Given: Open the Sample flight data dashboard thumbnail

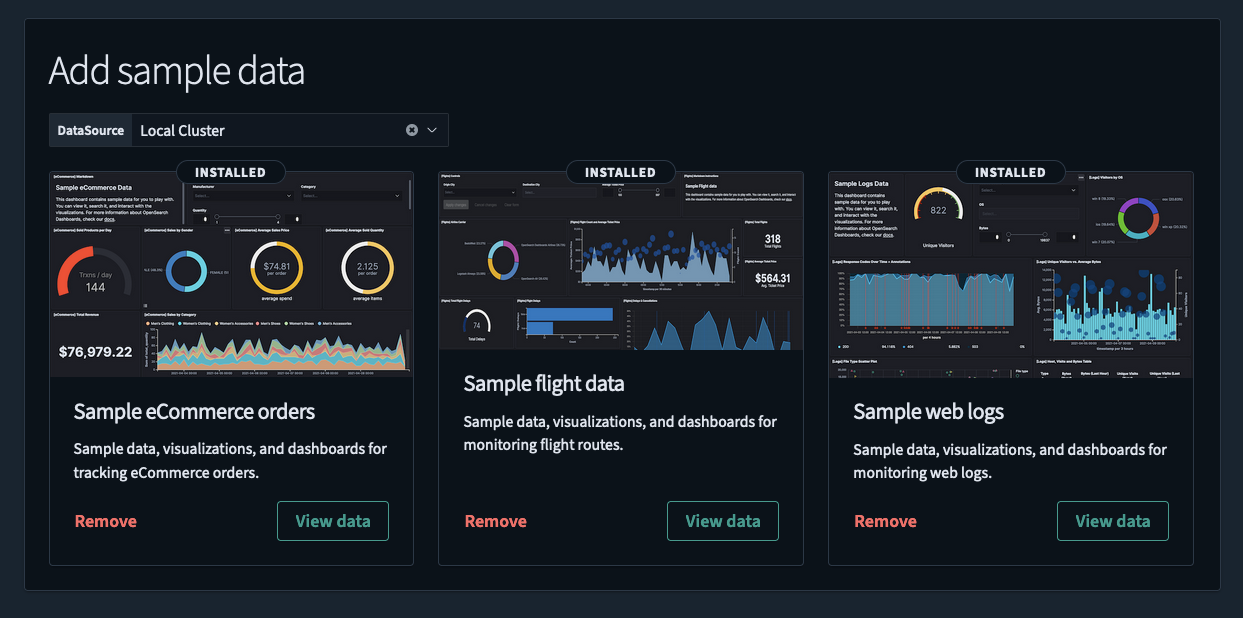Looking at the screenshot, I should [621, 261].
